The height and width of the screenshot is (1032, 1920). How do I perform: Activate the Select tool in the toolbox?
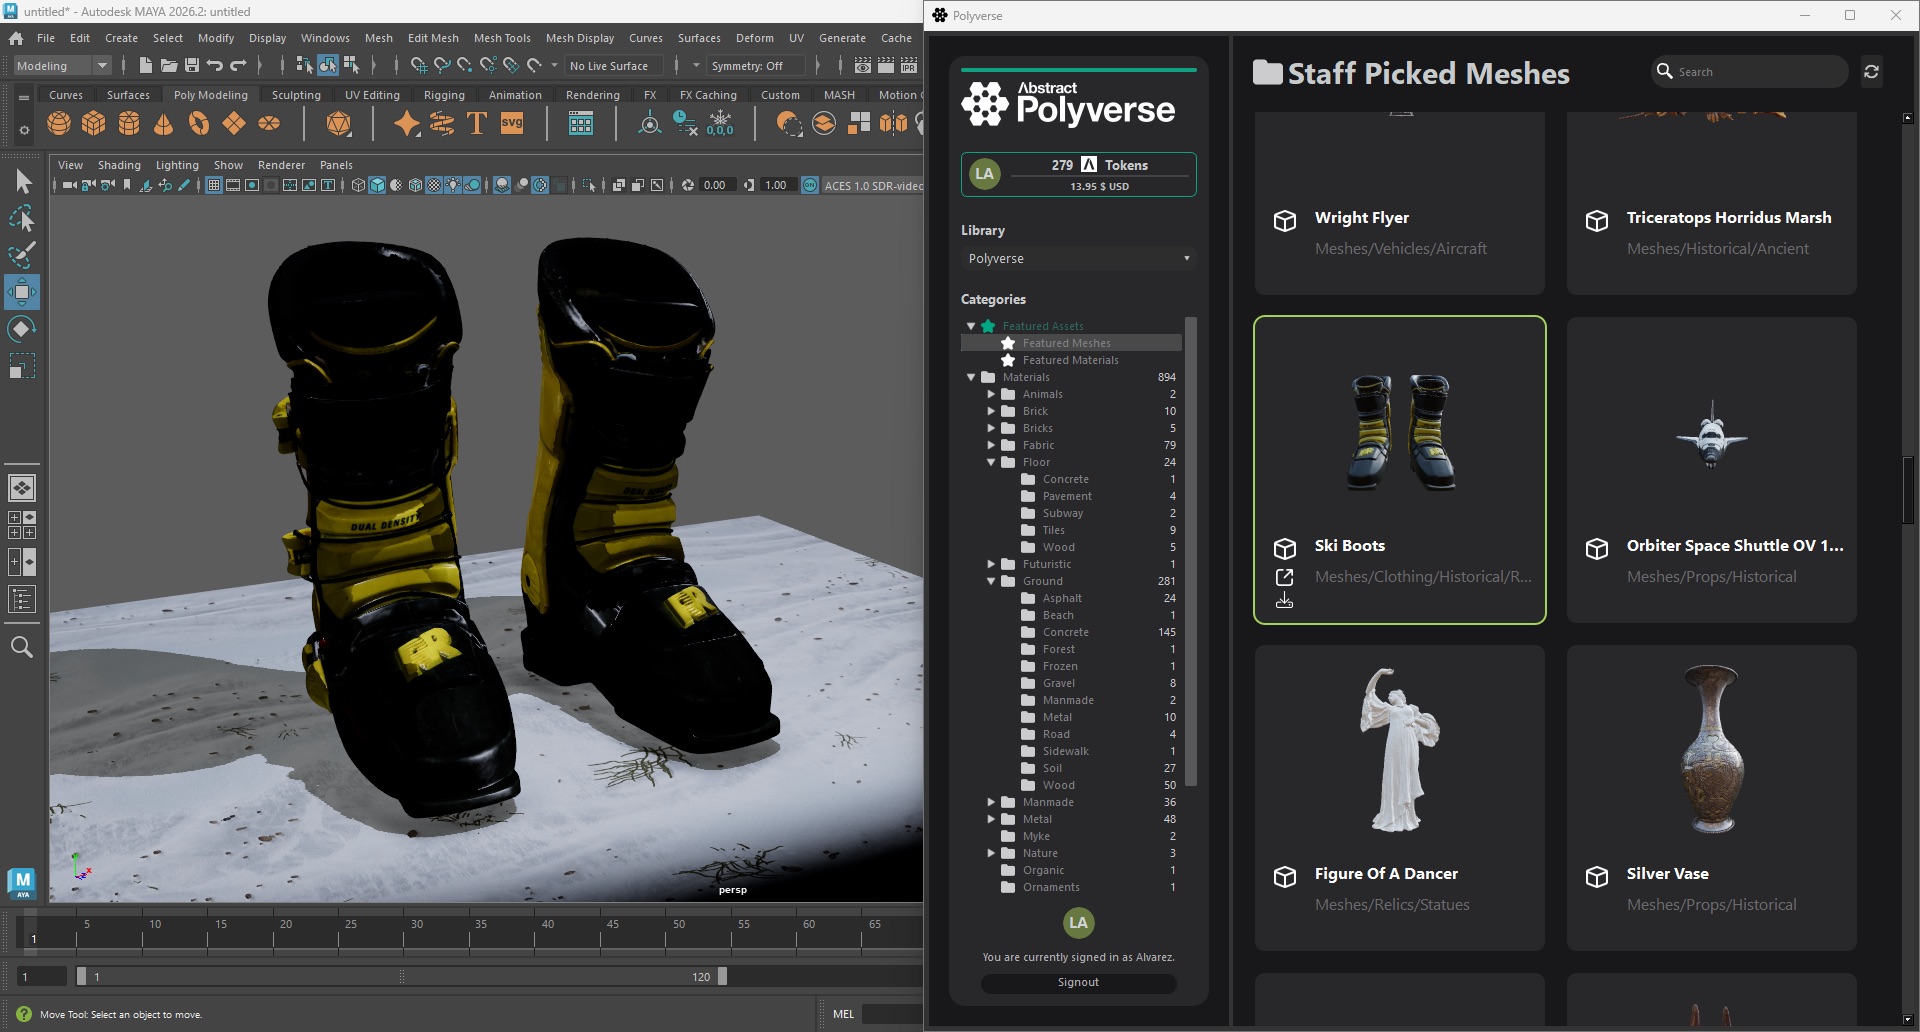coord(22,181)
